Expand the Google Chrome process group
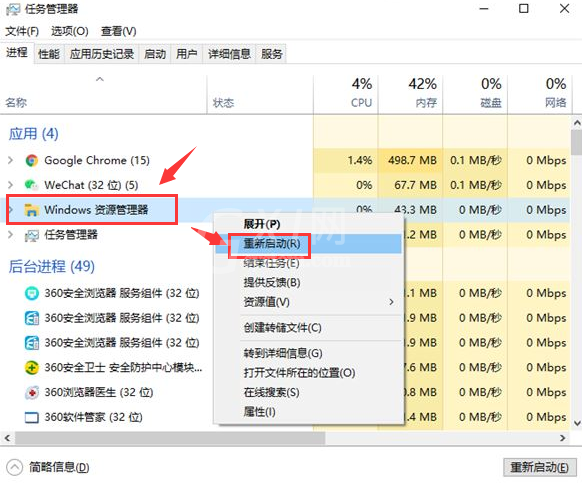The image size is (582, 483). (10, 160)
